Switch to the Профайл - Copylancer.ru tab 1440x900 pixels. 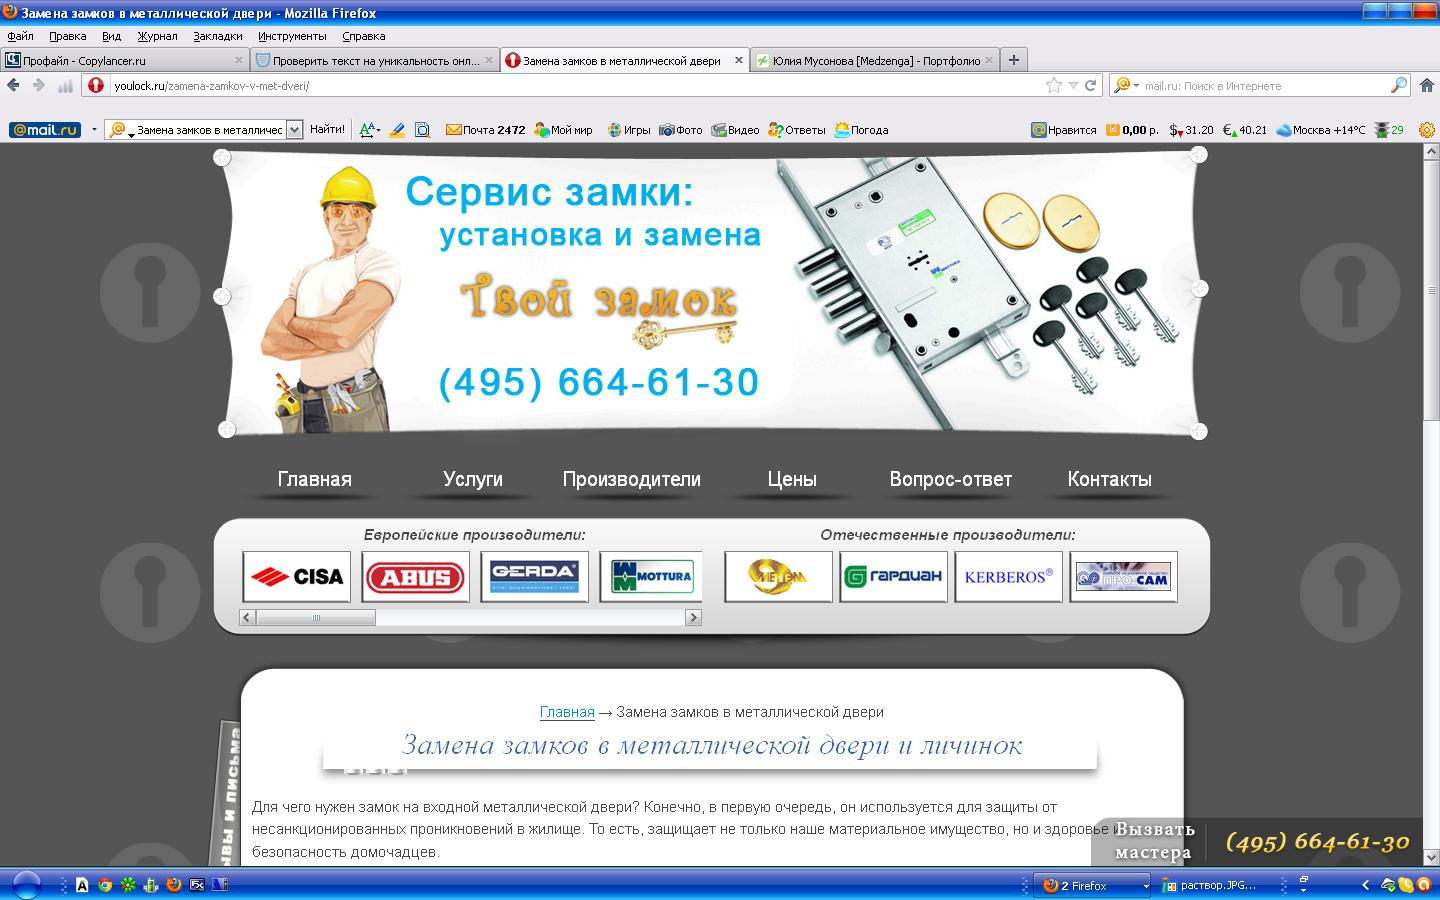click(124, 60)
